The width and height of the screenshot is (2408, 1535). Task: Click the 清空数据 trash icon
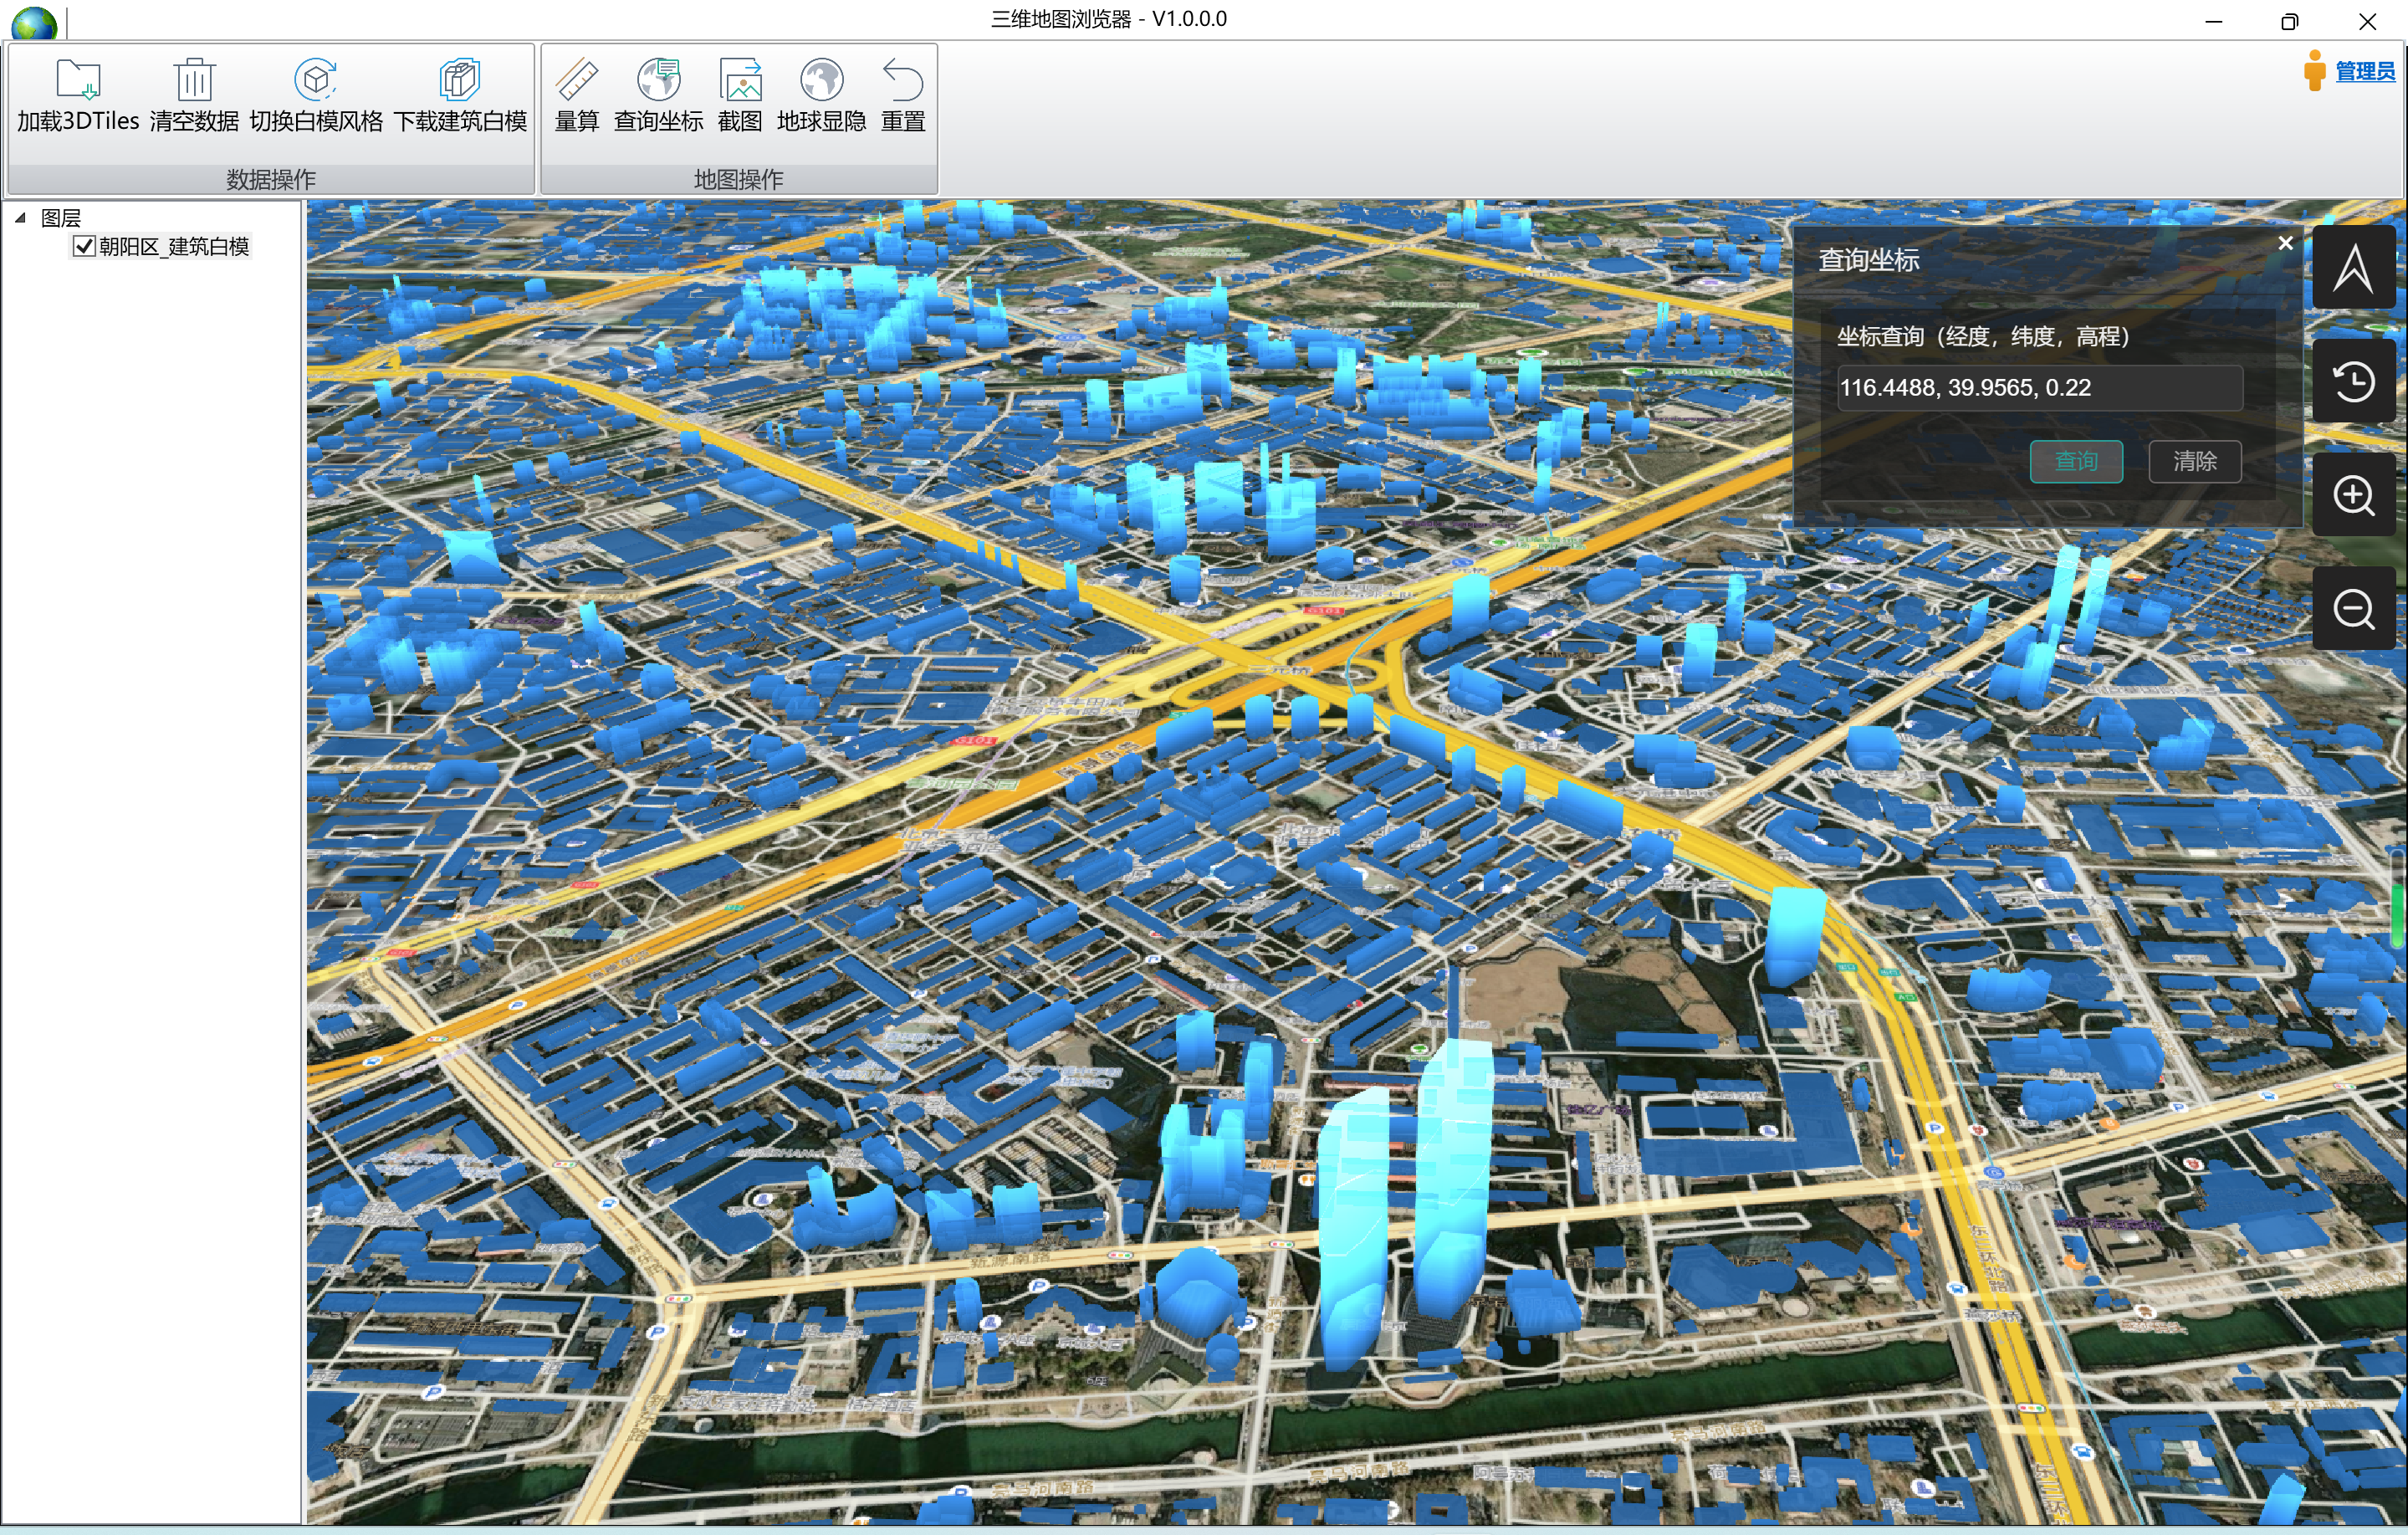[x=194, y=80]
